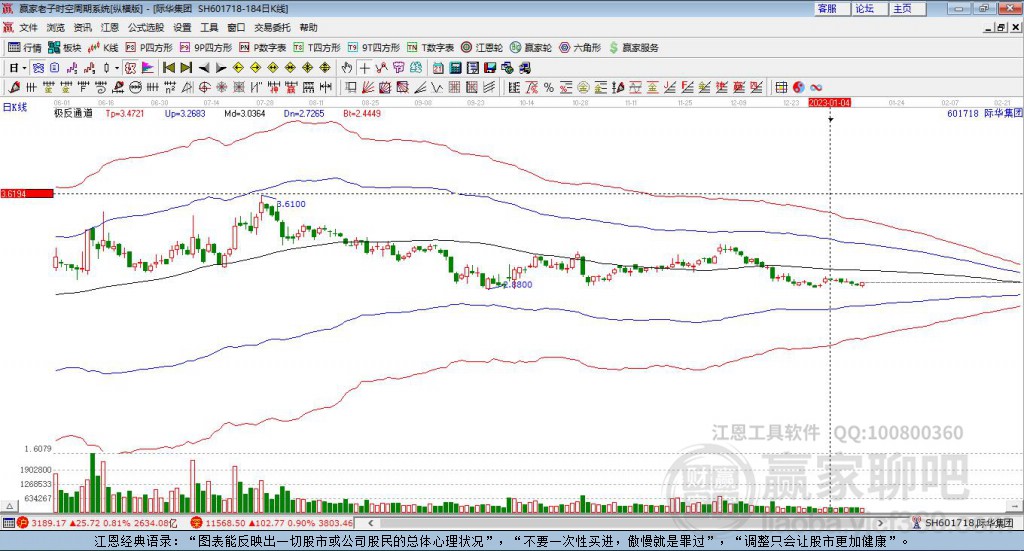Open the 赢家轮 wheel tool

531,48
